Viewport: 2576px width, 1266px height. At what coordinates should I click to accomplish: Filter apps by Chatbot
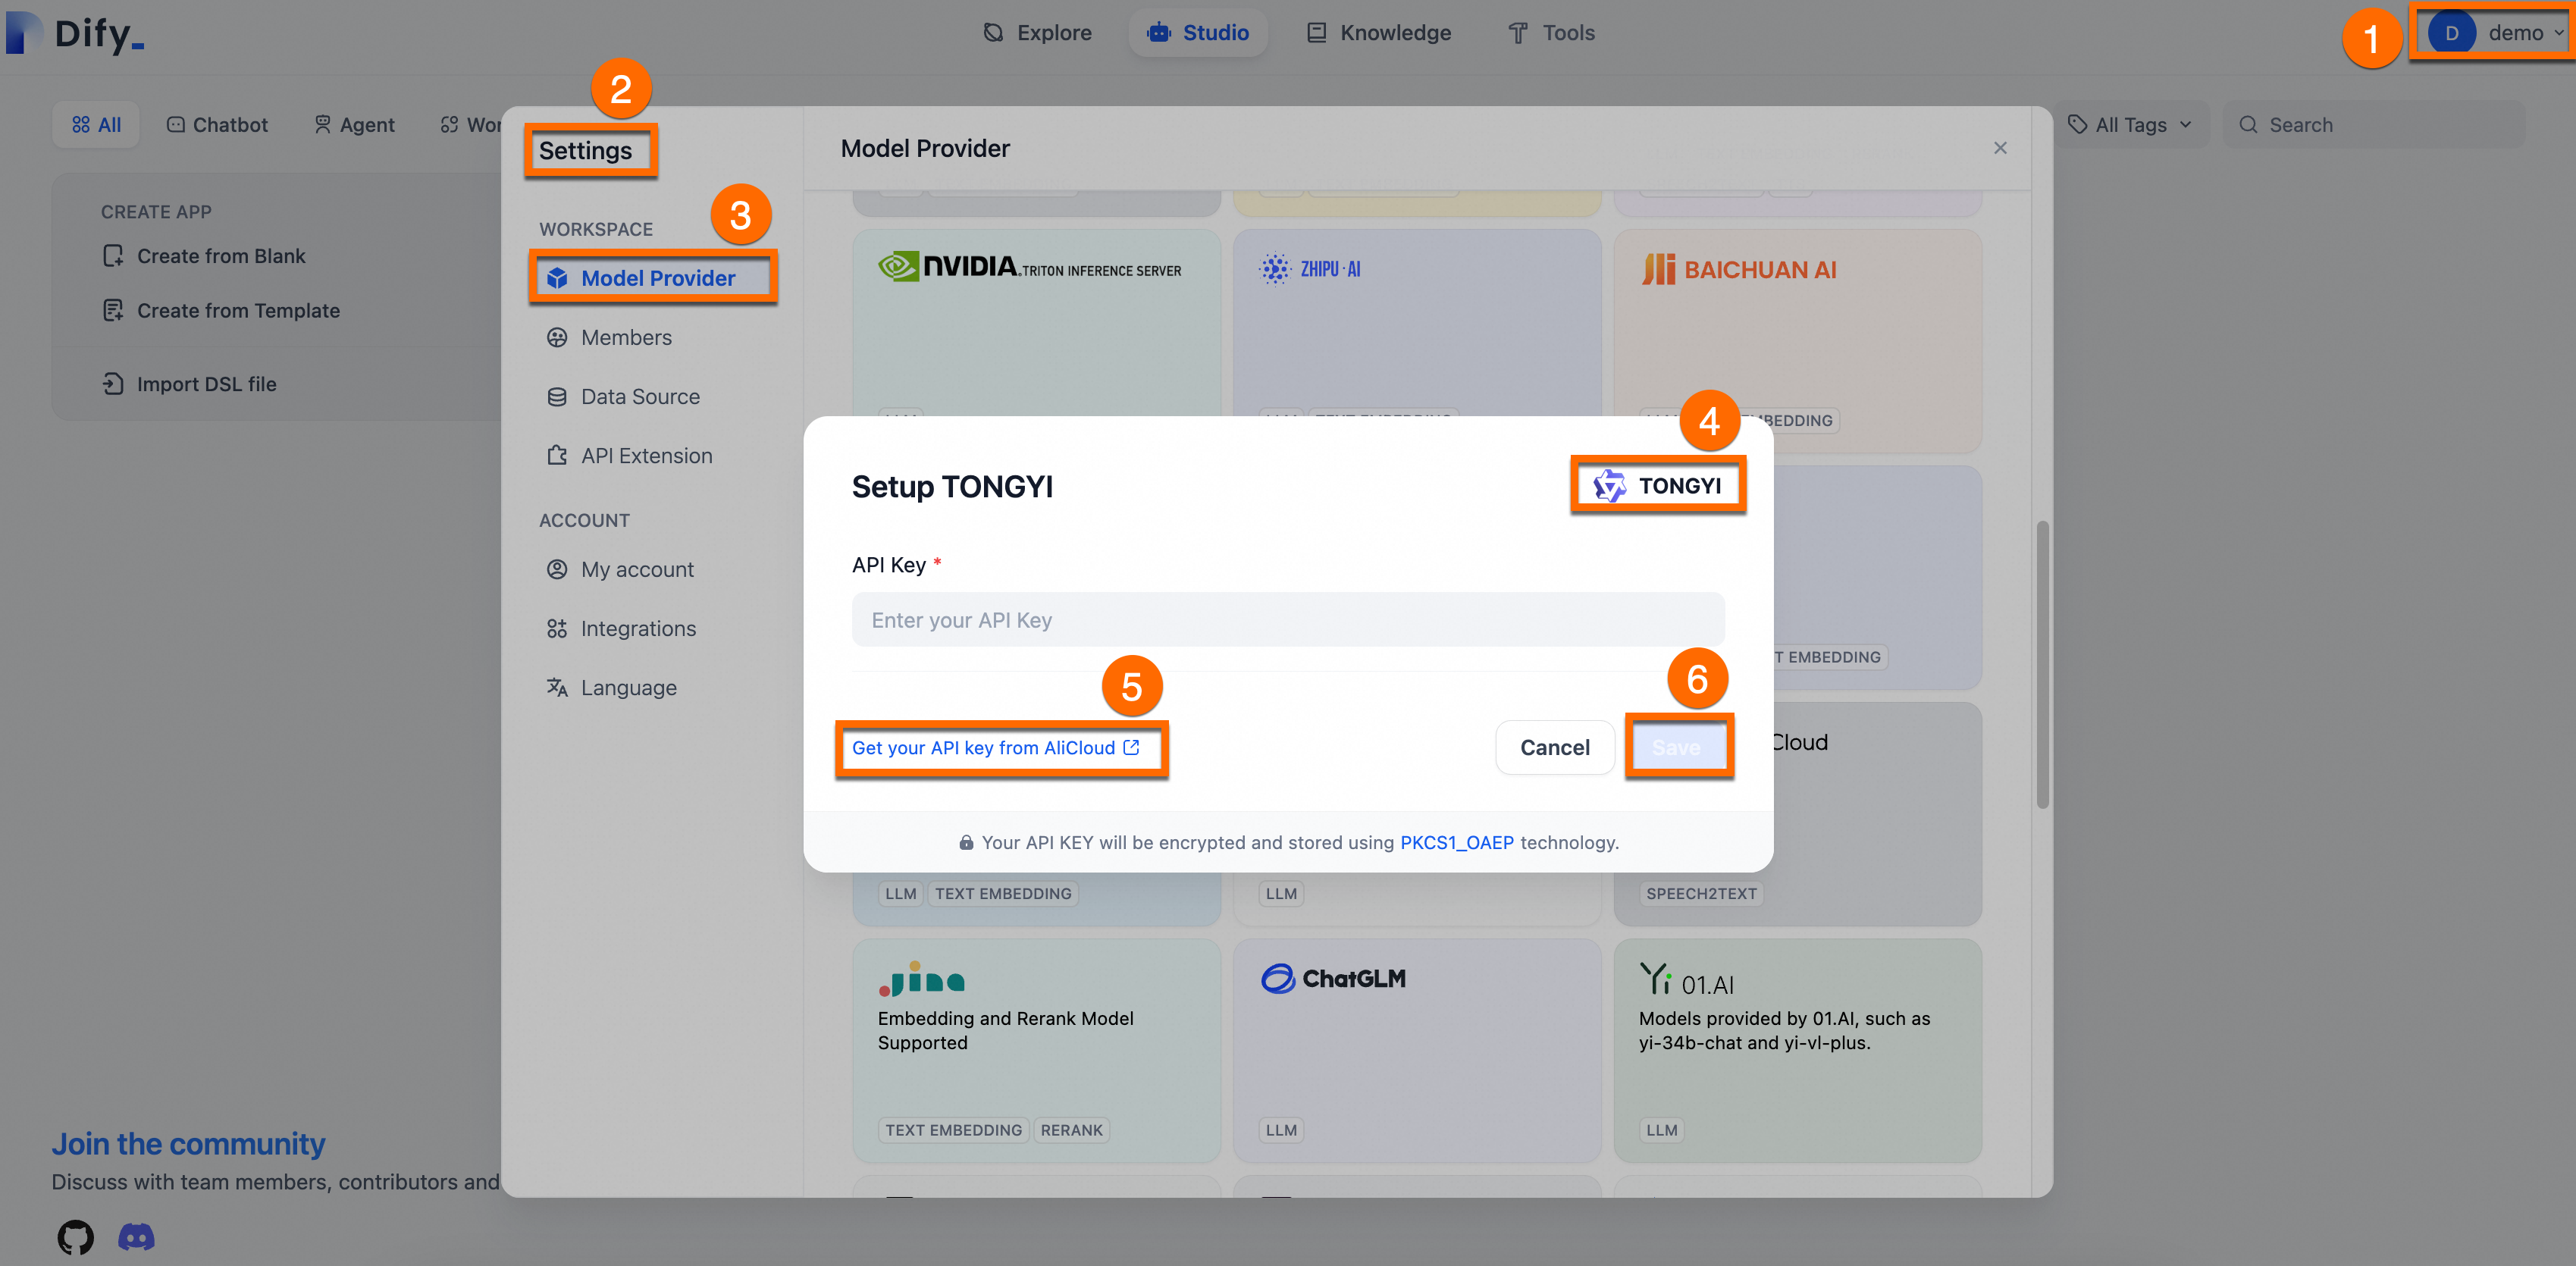coord(217,125)
